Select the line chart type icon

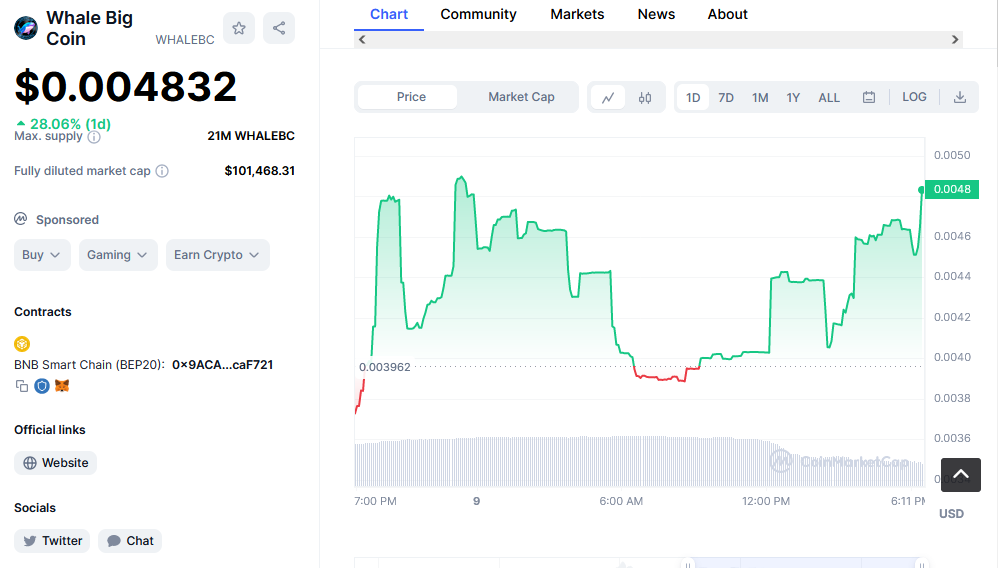pos(608,97)
